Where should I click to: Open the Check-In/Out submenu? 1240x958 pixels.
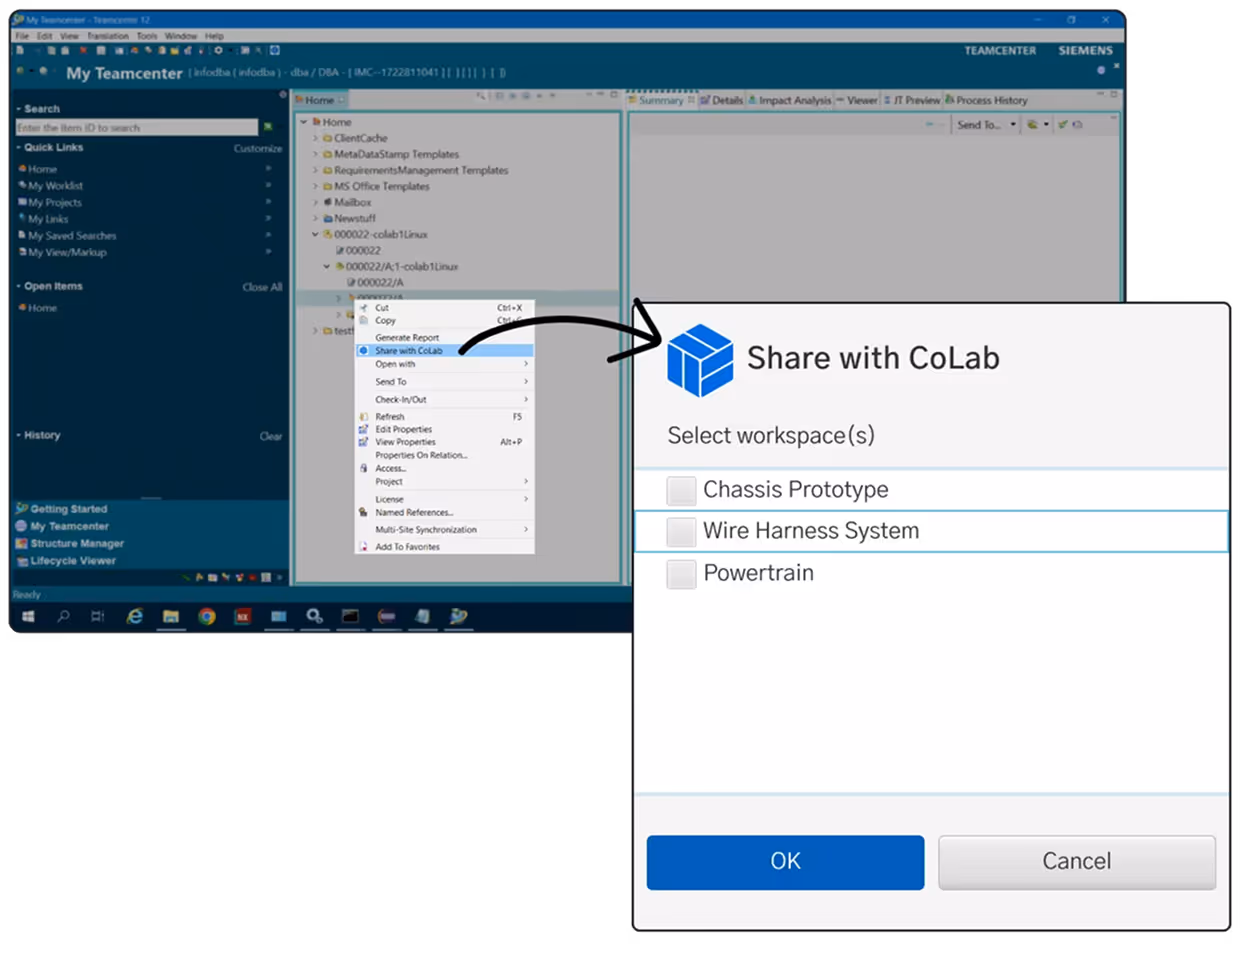pos(445,400)
